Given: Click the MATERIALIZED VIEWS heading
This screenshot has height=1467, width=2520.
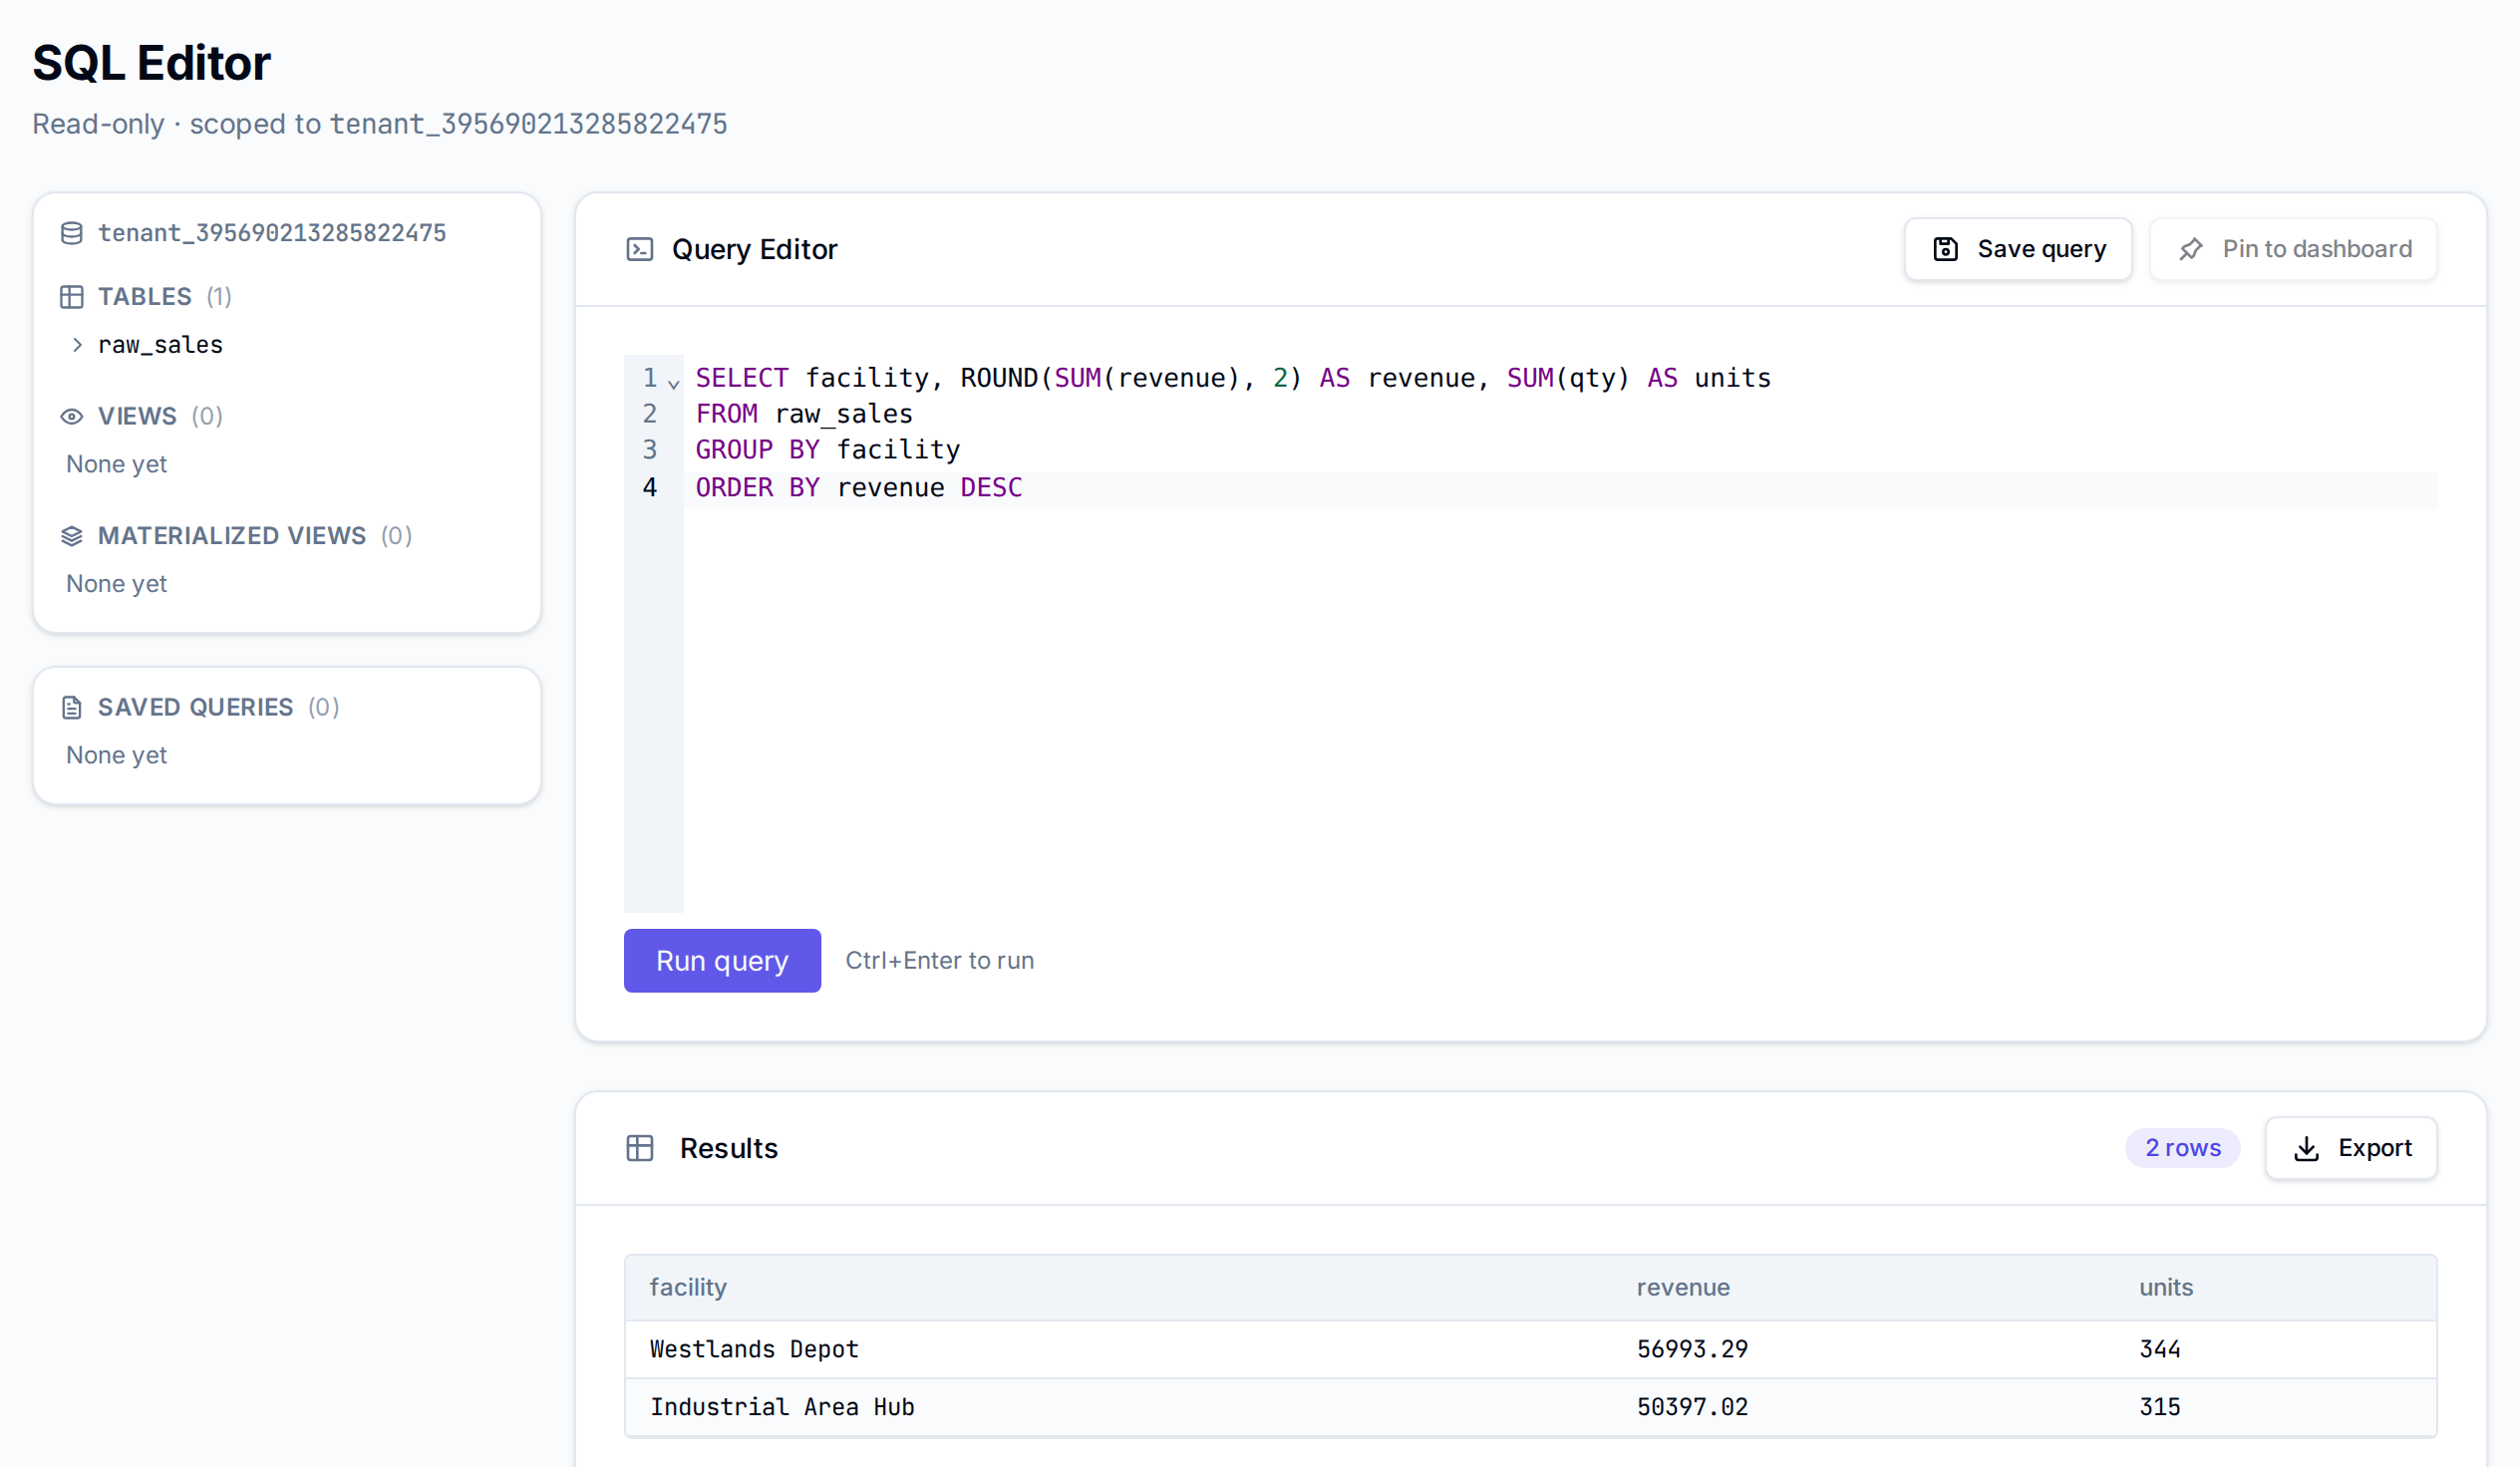Looking at the screenshot, I should tap(232, 536).
